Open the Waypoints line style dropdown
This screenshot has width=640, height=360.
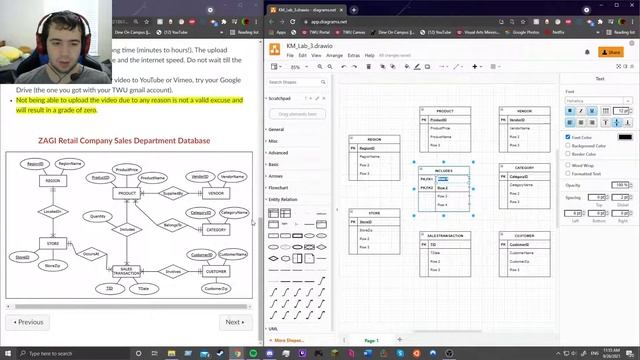tap(458, 67)
